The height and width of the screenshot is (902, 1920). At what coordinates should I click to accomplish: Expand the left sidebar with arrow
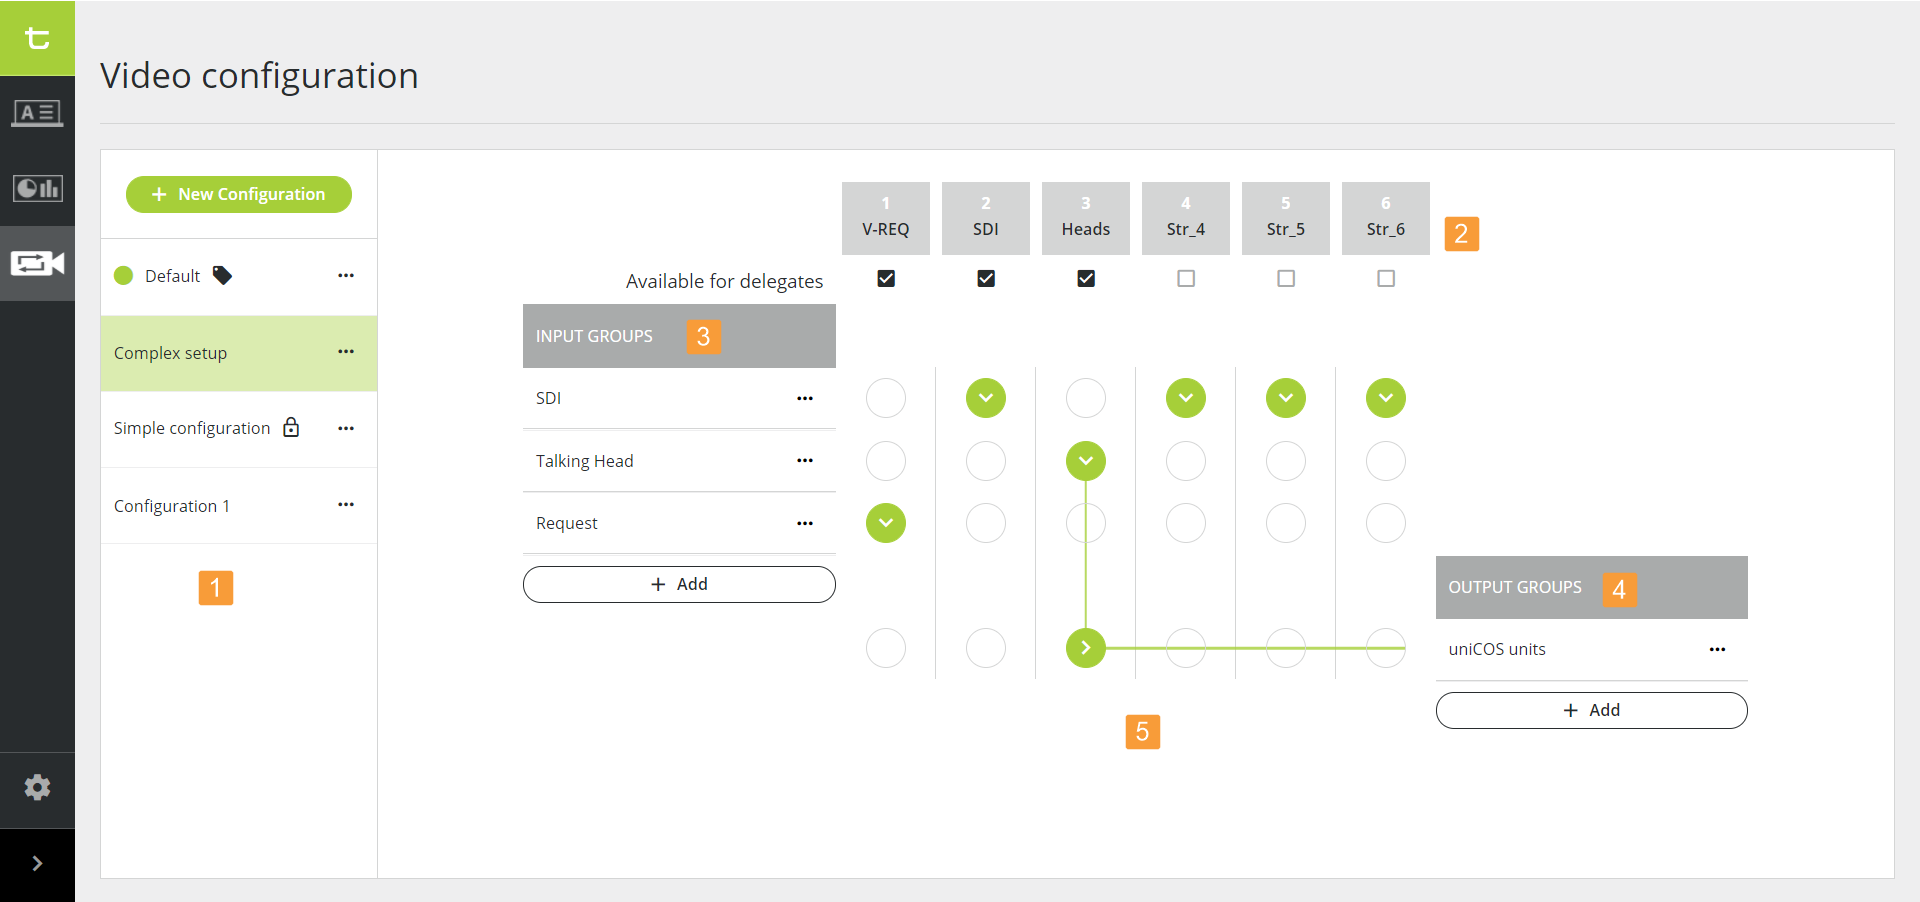coord(37,864)
